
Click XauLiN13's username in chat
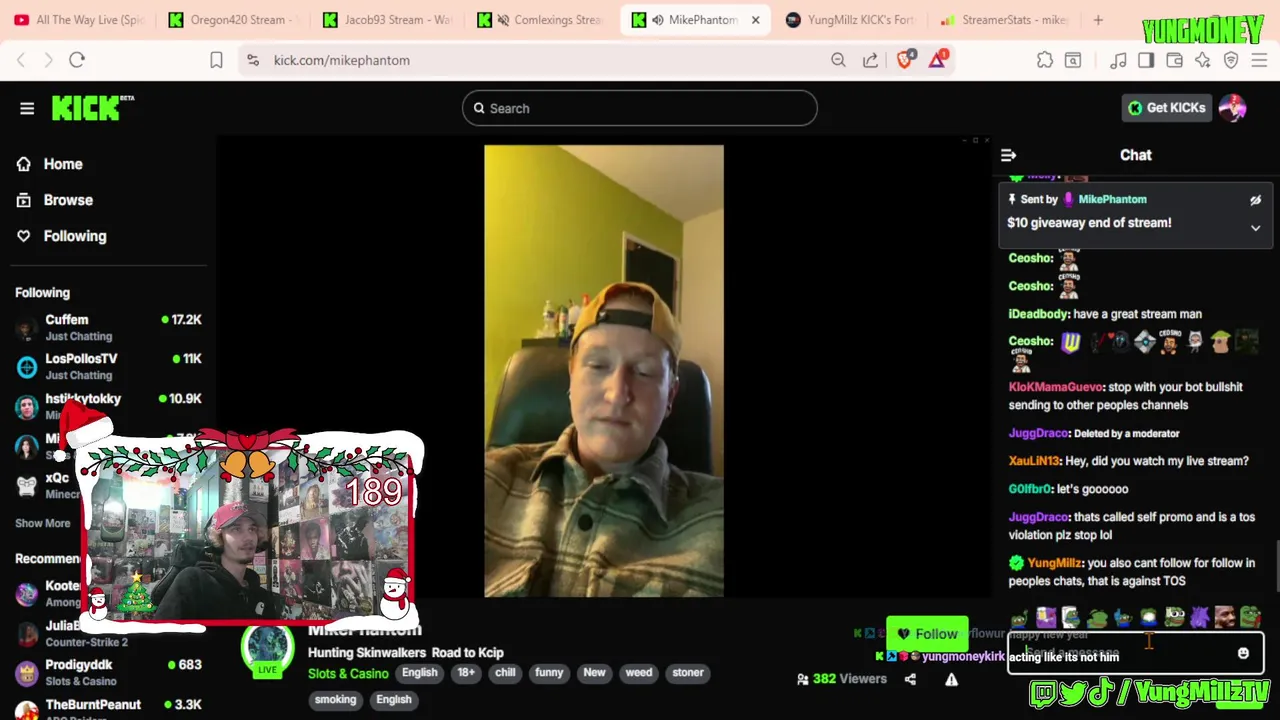coord(1034,461)
